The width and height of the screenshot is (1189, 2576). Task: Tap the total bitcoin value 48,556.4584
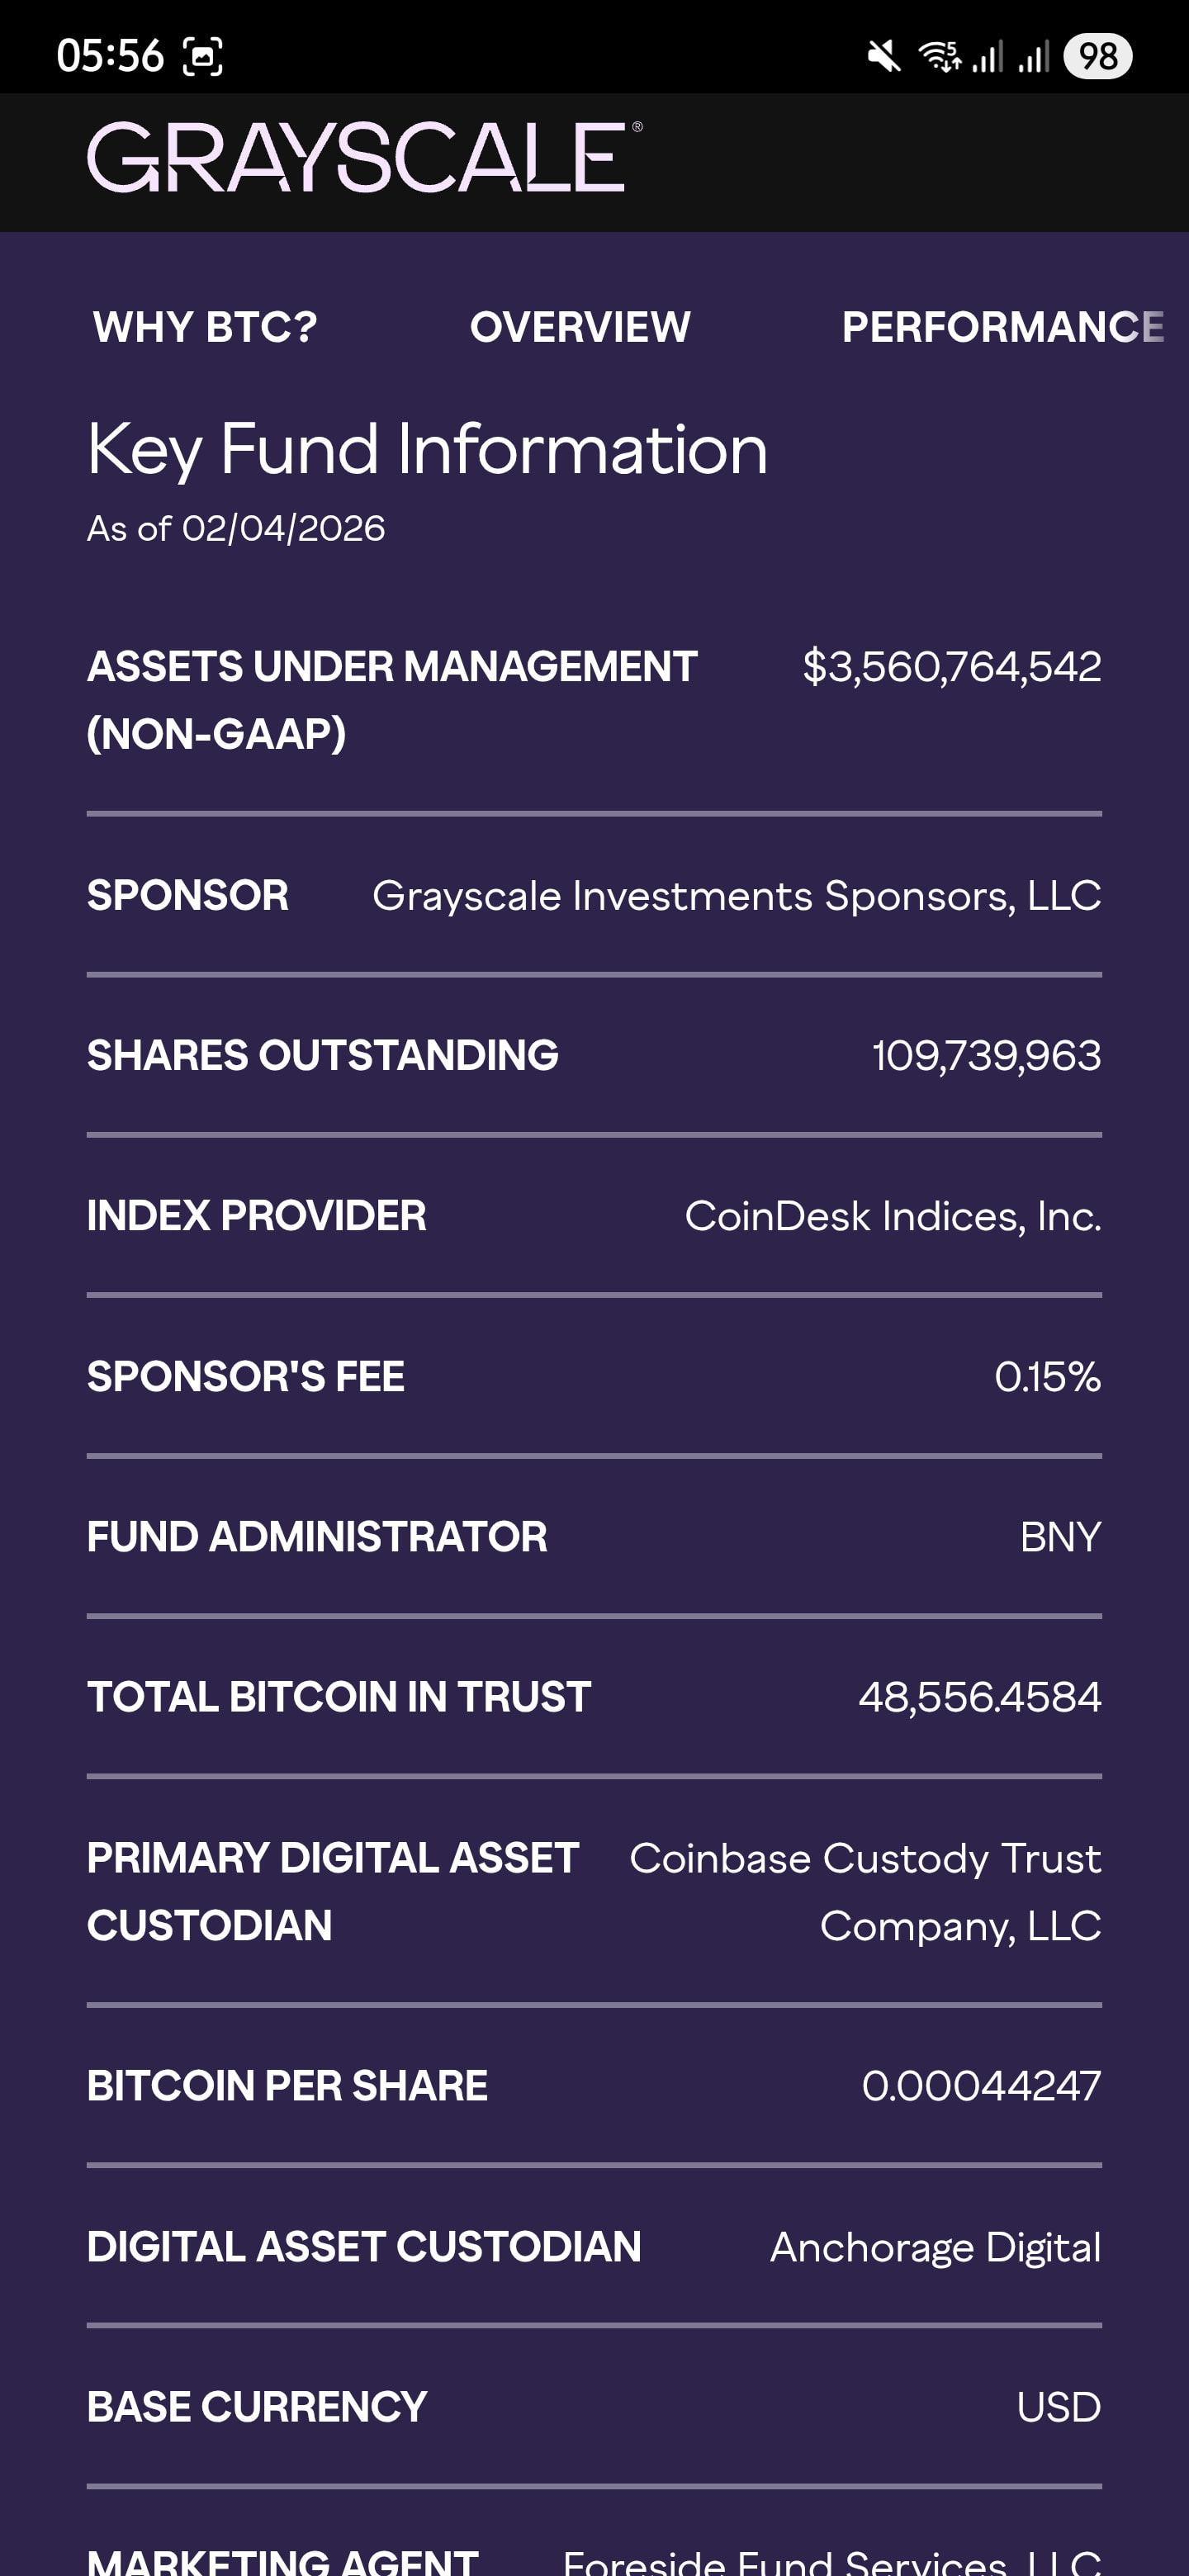(x=979, y=1697)
